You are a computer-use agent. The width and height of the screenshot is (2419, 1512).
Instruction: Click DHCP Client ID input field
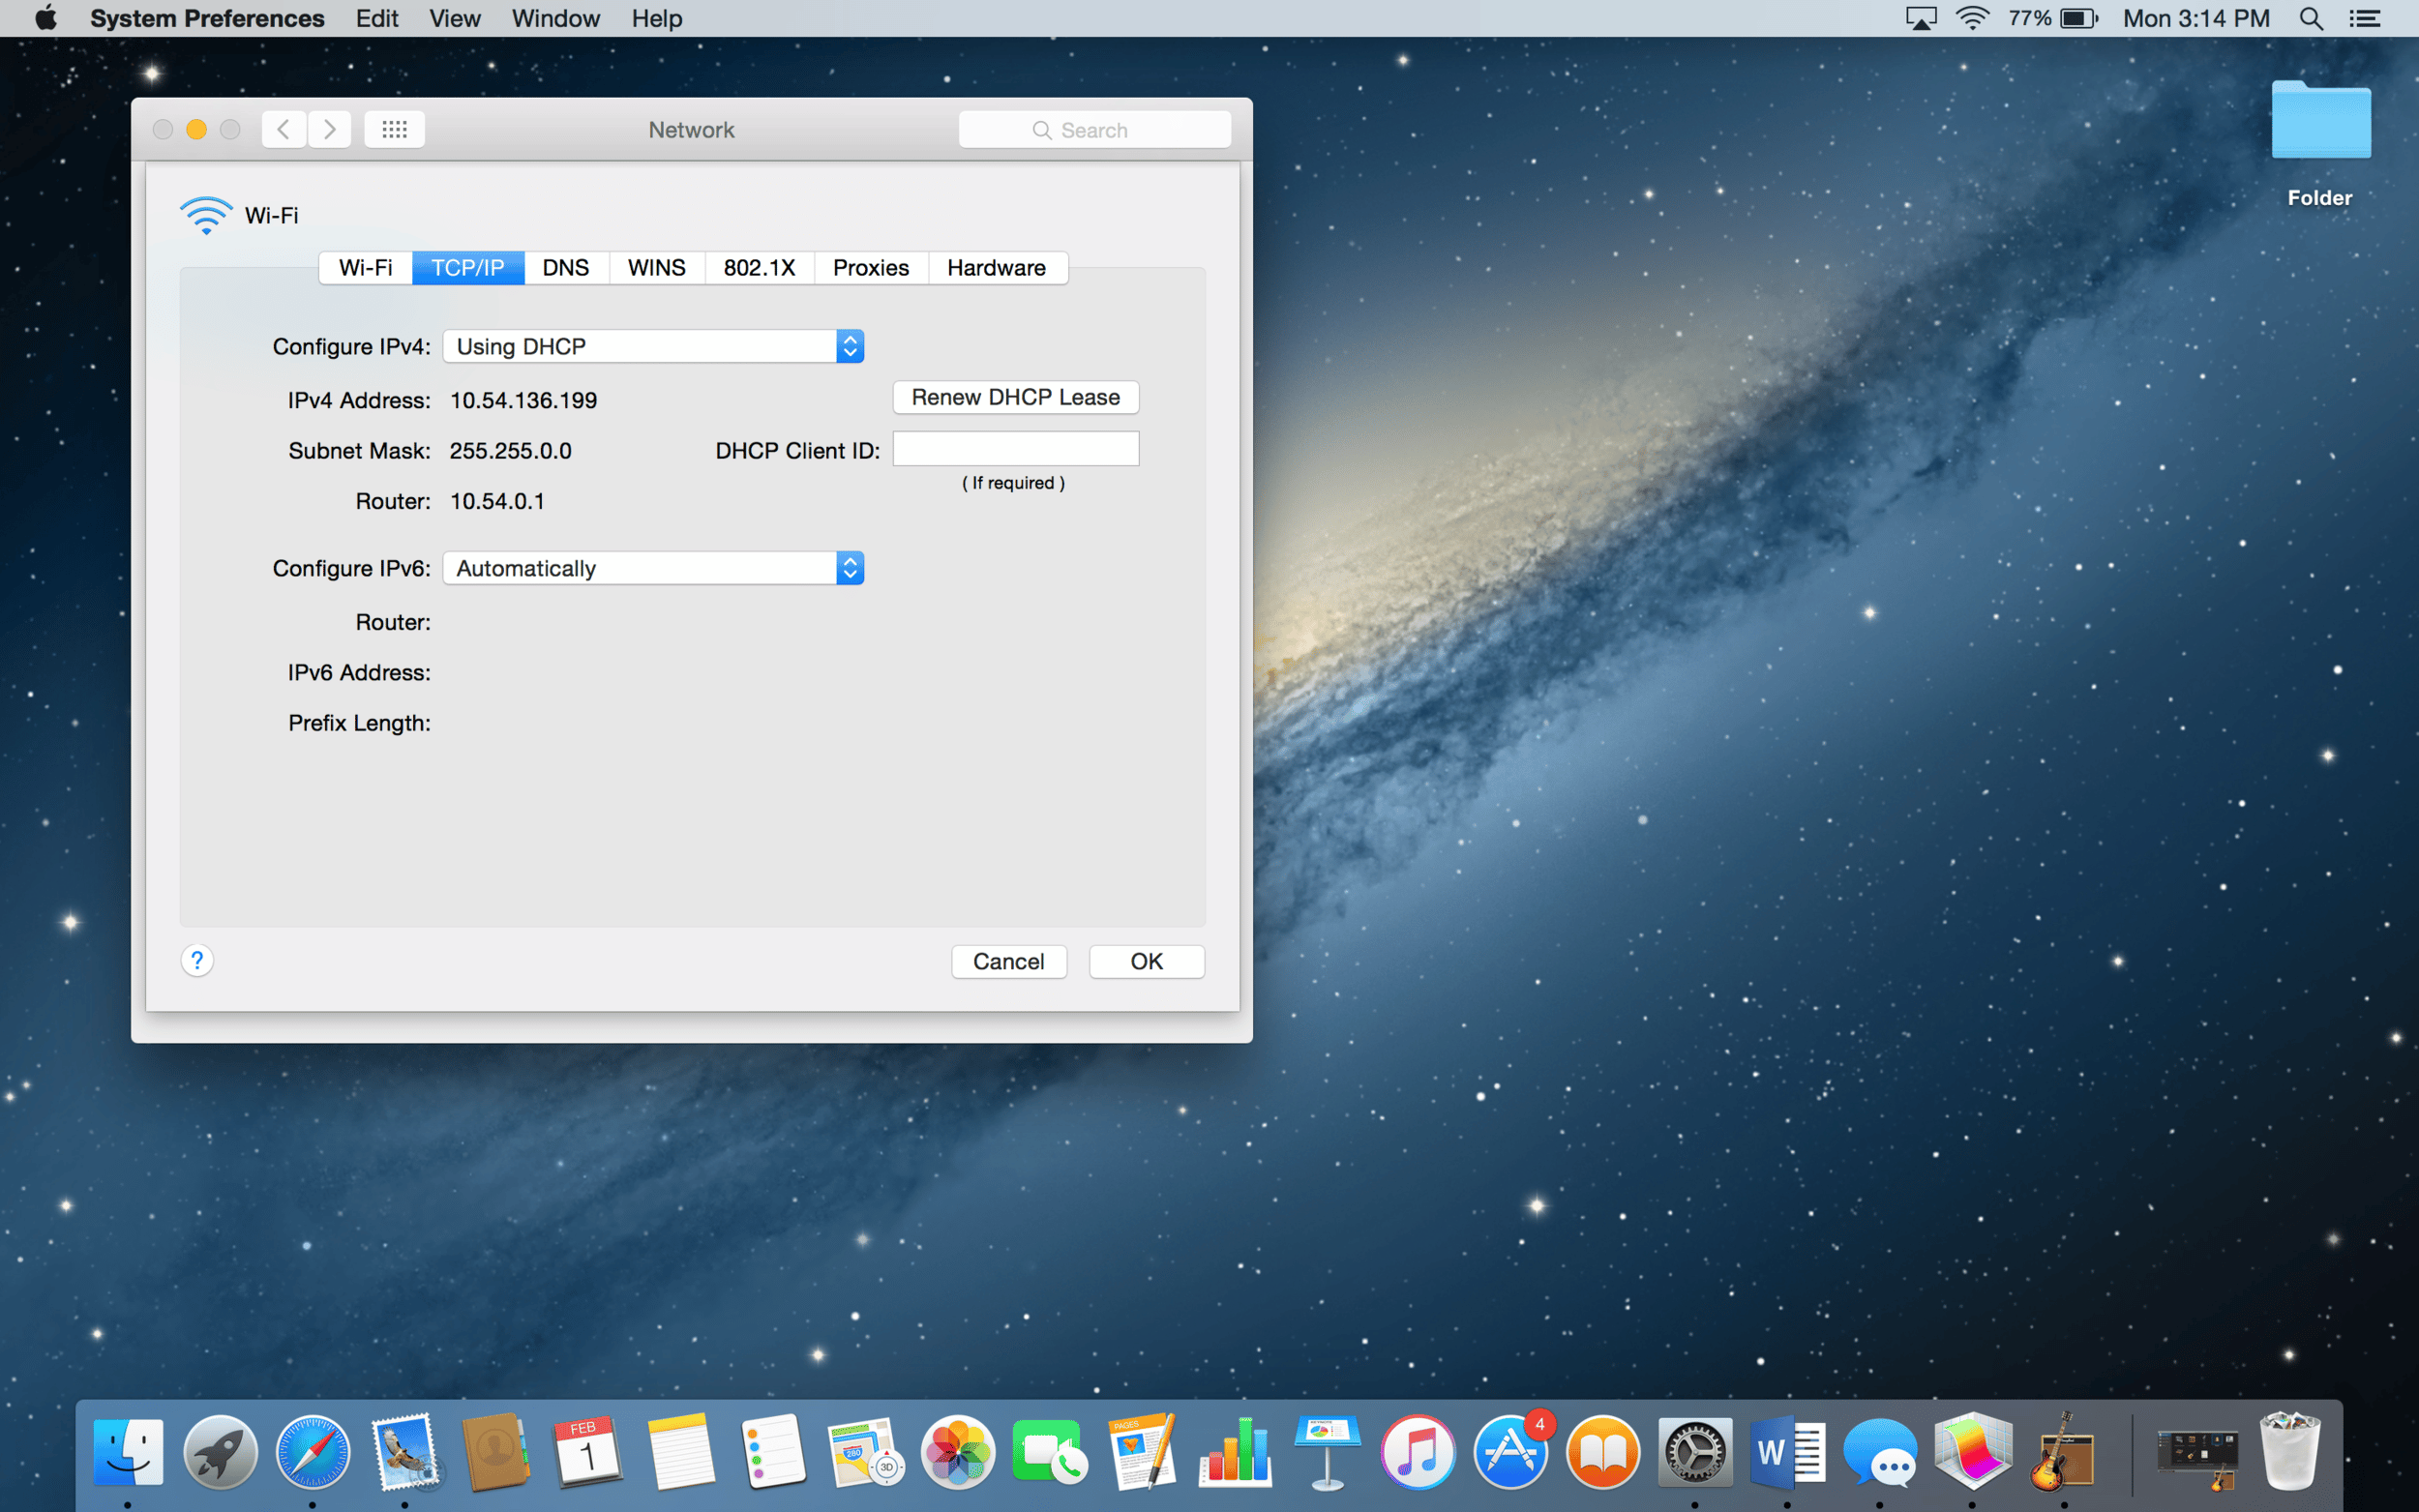[x=1014, y=450]
